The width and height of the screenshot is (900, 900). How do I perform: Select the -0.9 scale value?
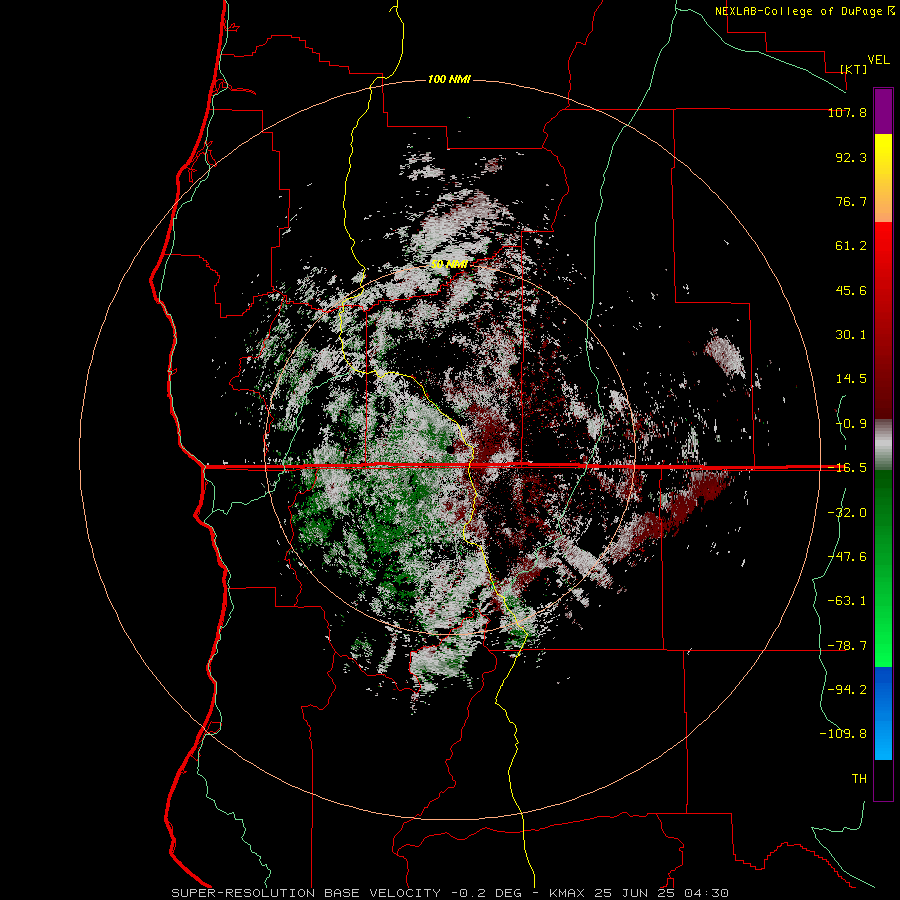[x=851, y=424]
